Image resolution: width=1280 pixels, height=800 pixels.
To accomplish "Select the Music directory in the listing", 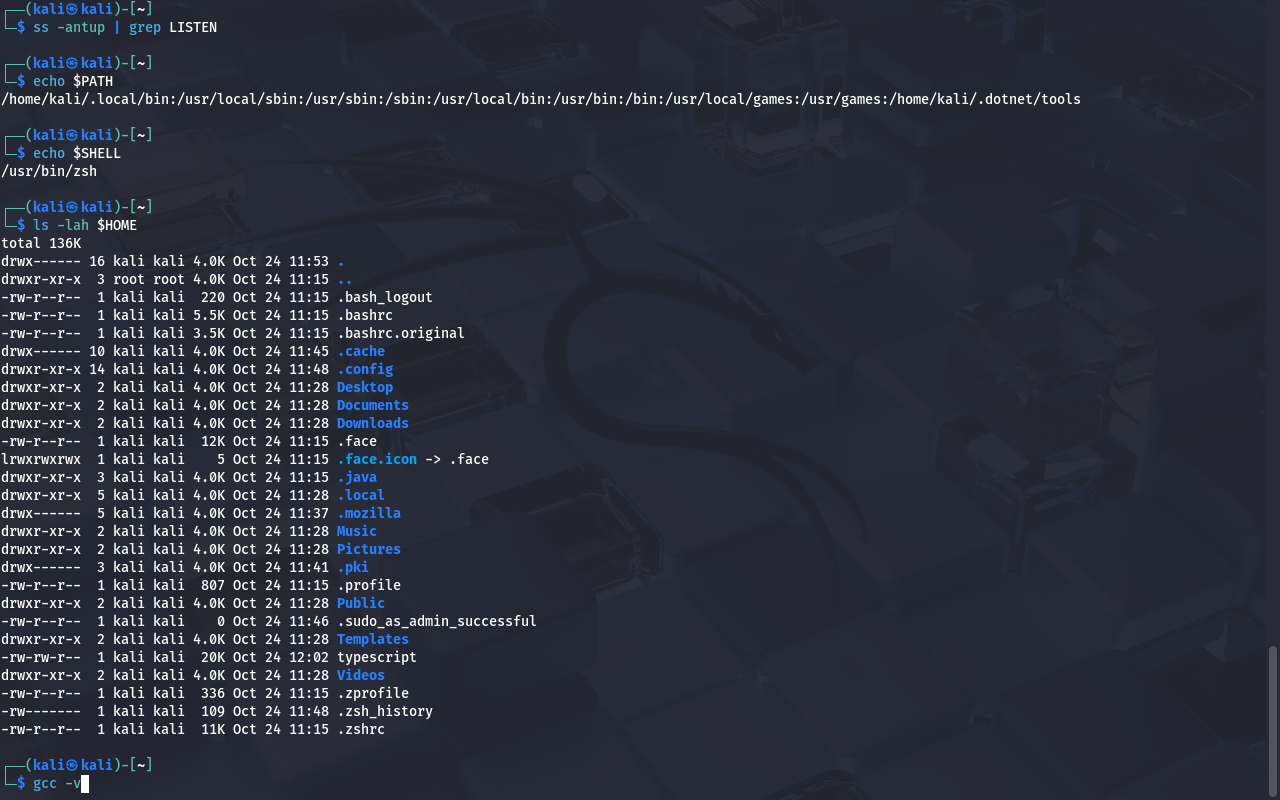I will (356, 531).
